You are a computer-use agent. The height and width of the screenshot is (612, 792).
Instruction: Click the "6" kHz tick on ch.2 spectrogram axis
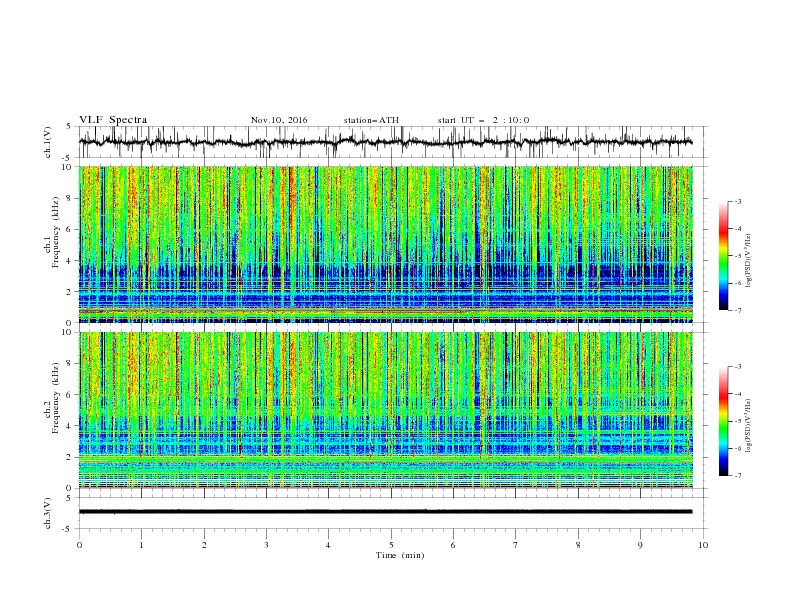[x=70, y=395]
